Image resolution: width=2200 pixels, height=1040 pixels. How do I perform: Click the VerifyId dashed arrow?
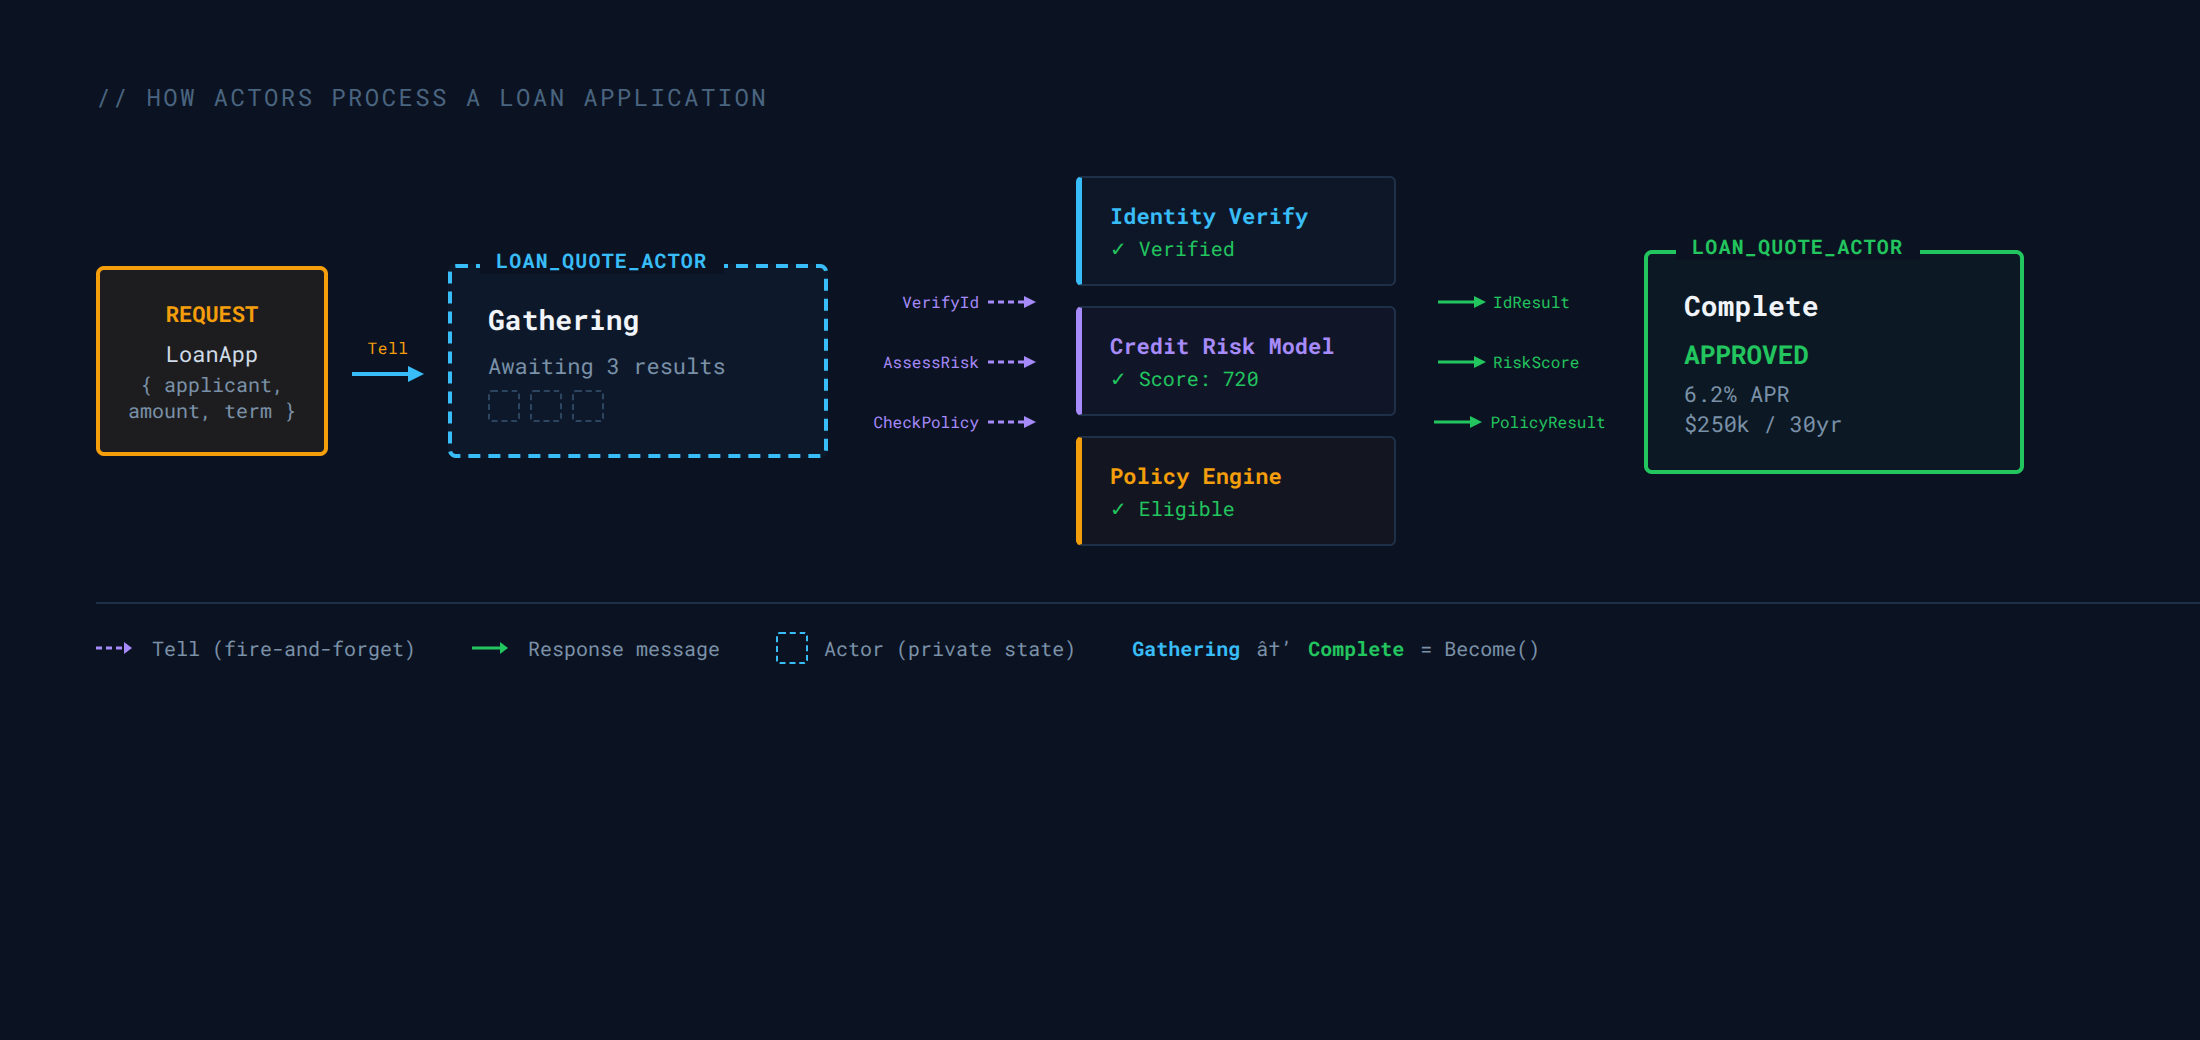point(1012,301)
